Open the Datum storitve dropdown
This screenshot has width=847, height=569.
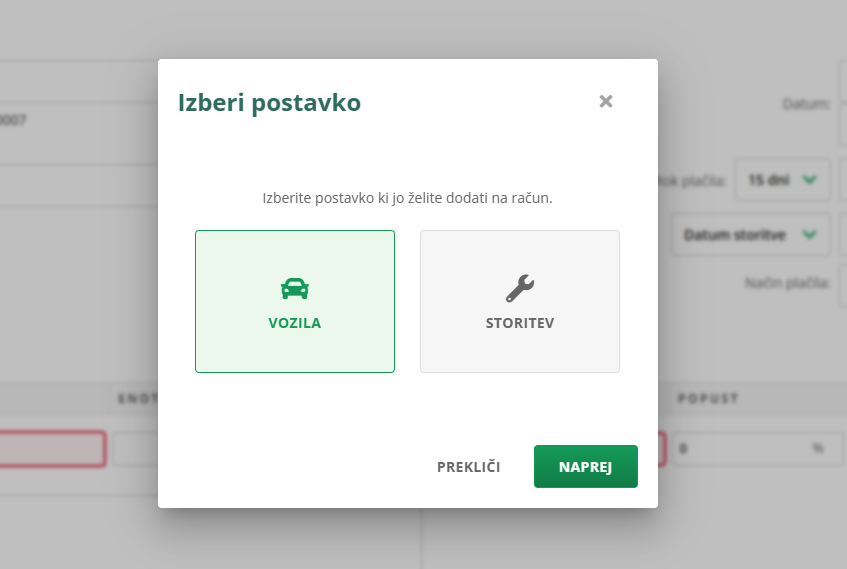(x=751, y=235)
